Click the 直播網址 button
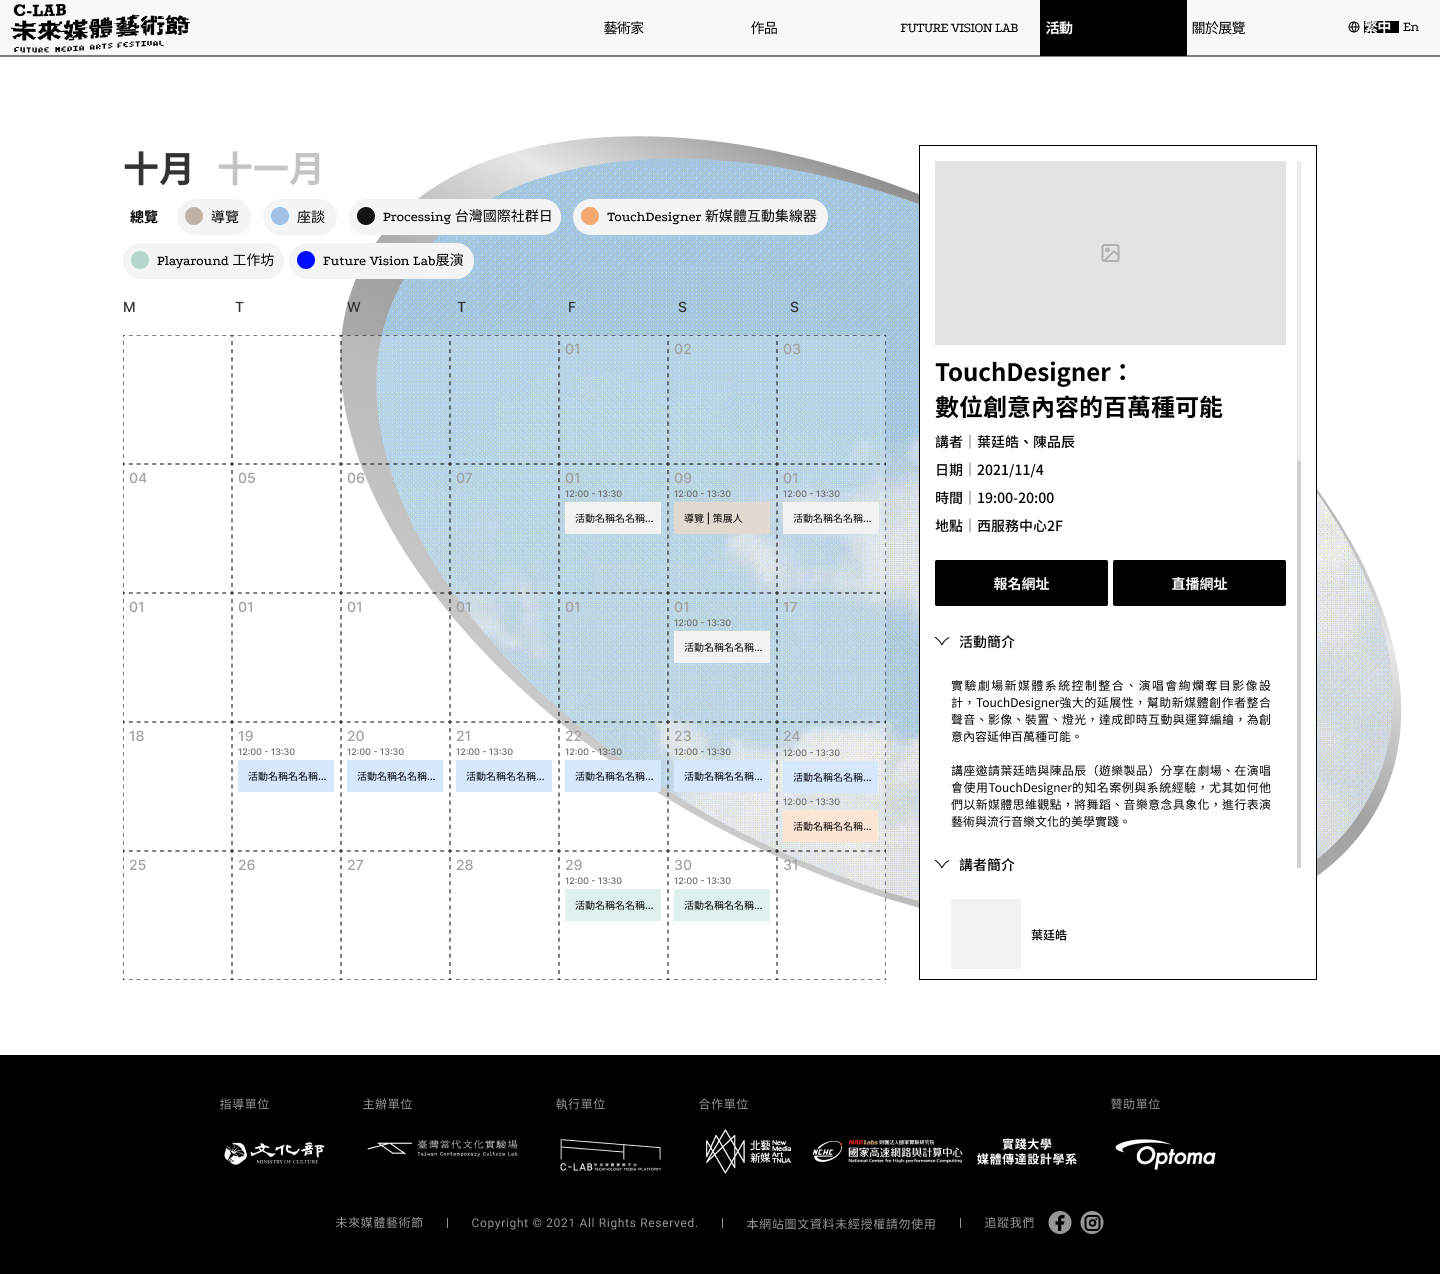Image resolution: width=1440 pixels, height=1274 pixels. (1199, 583)
